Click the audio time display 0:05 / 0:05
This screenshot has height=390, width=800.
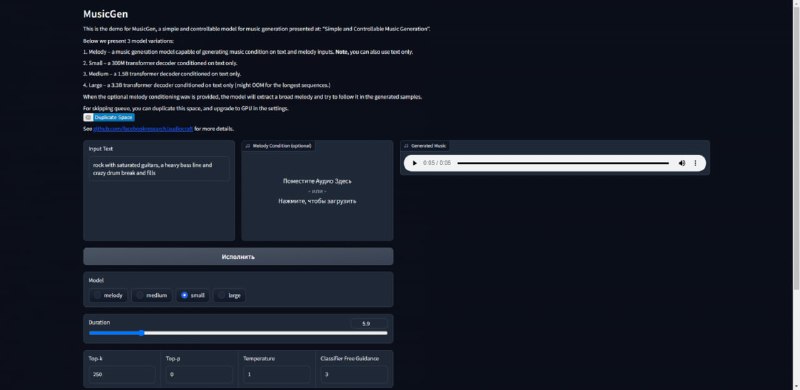coord(437,163)
